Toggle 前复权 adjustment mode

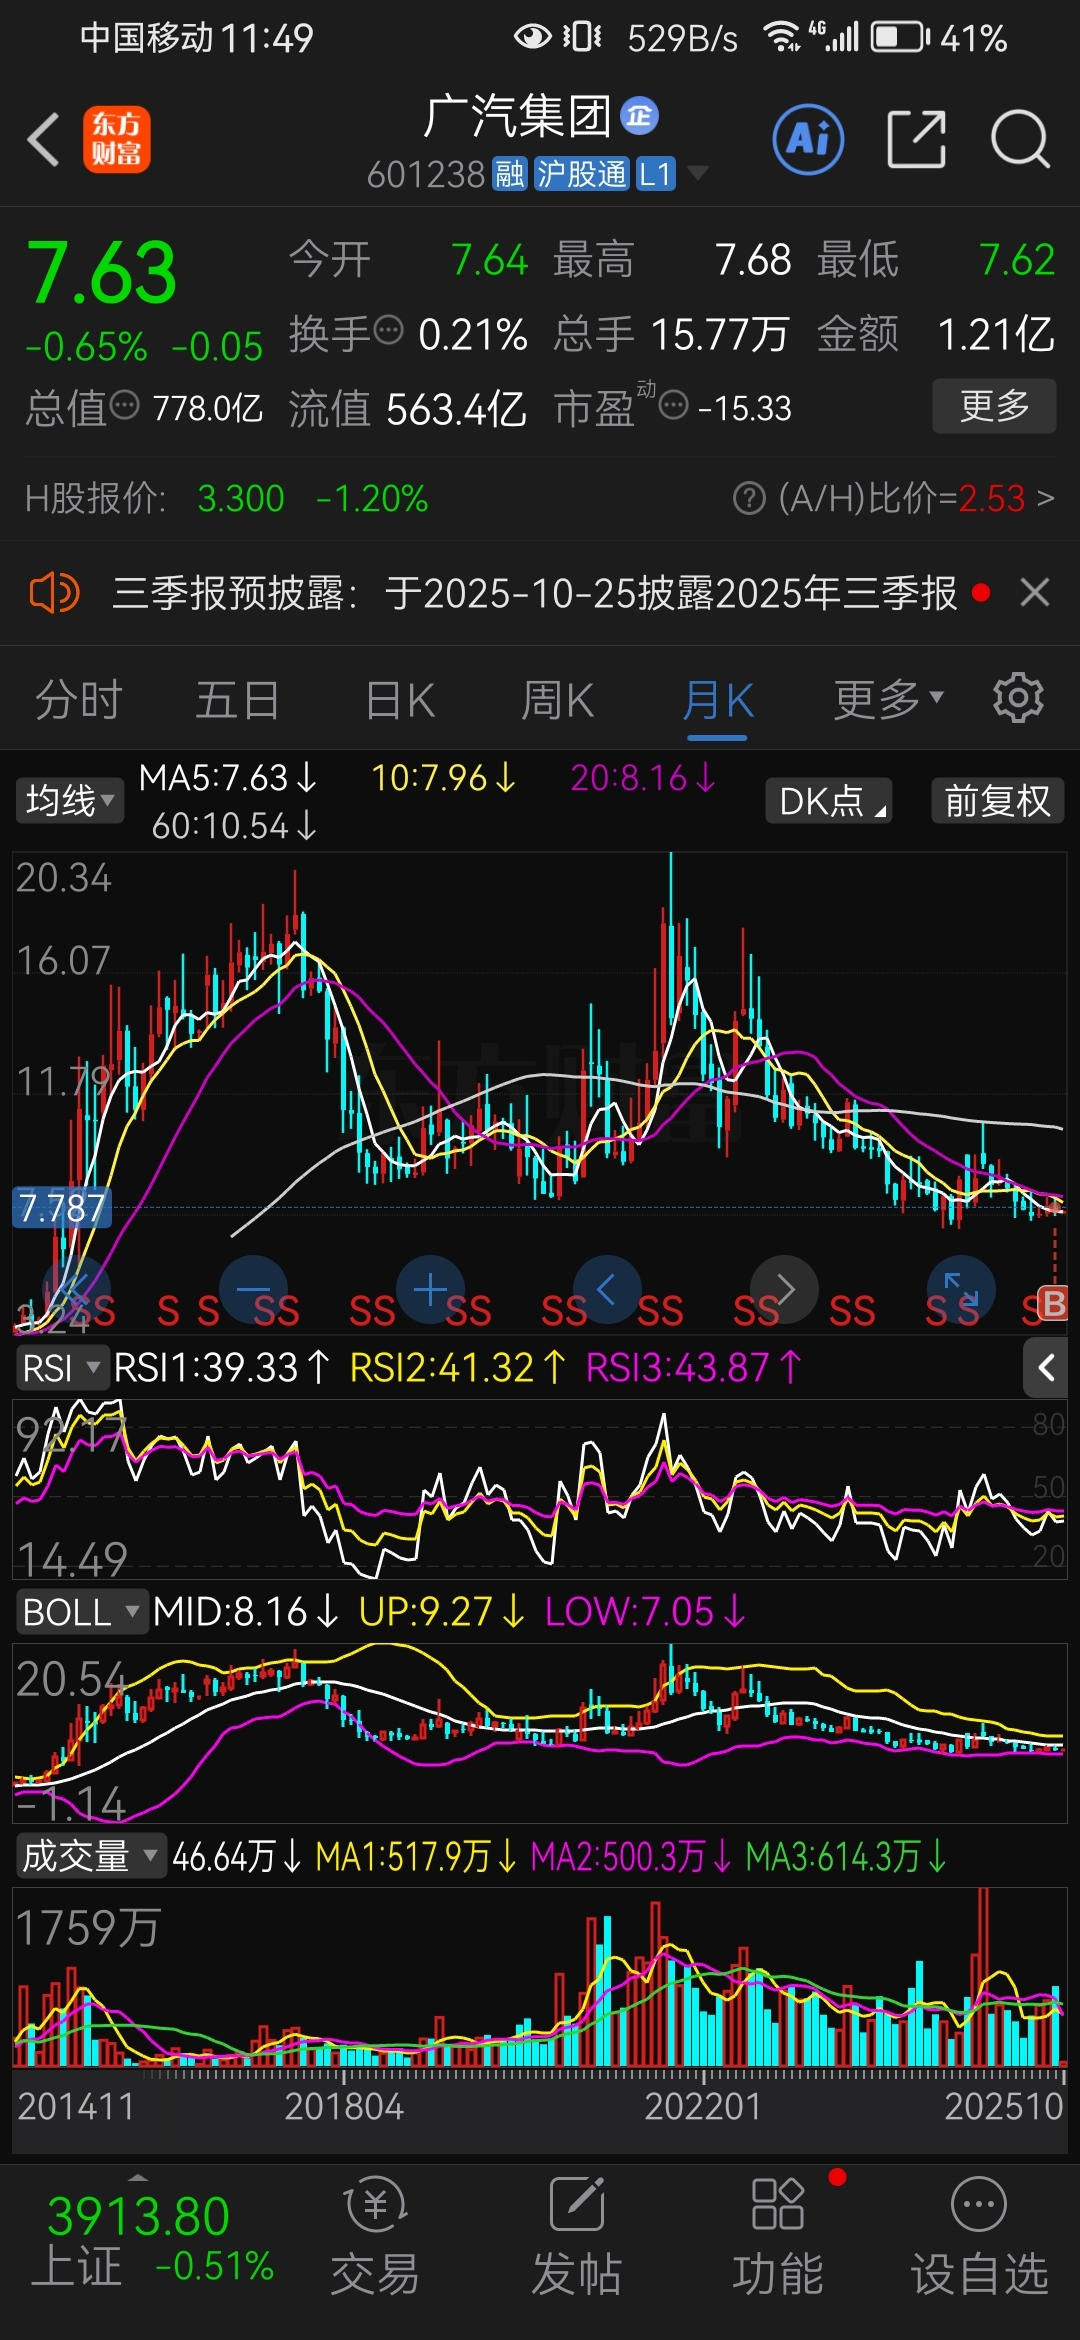pyautogui.click(x=997, y=801)
